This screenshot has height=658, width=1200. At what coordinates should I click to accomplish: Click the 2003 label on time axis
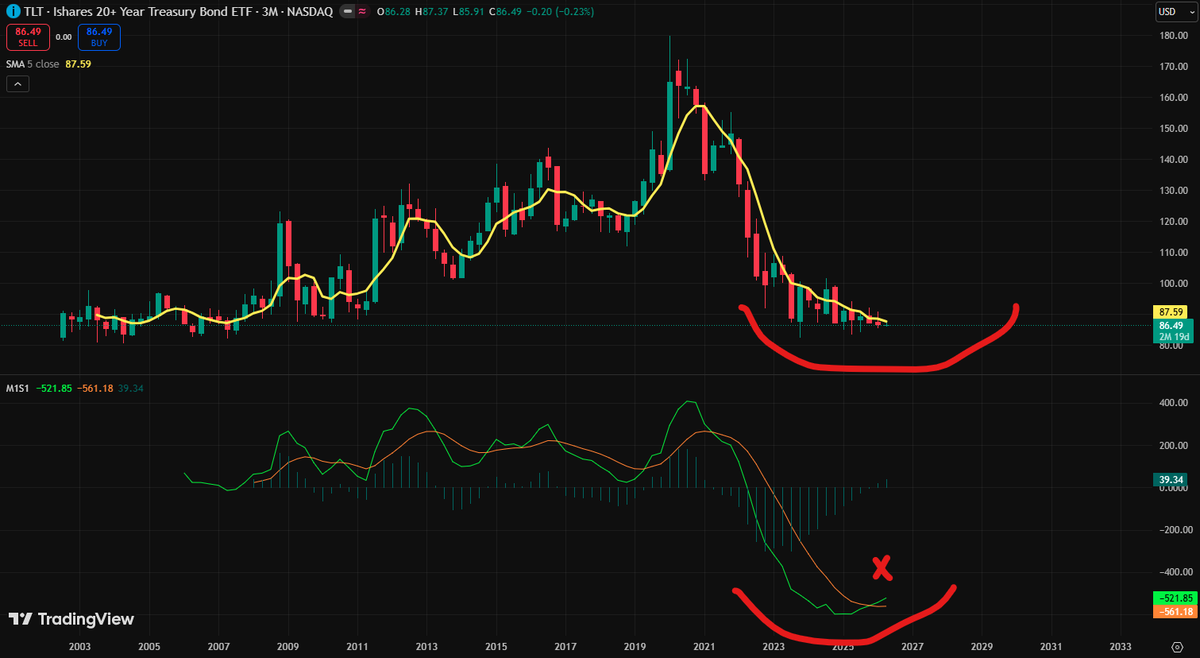click(x=79, y=646)
